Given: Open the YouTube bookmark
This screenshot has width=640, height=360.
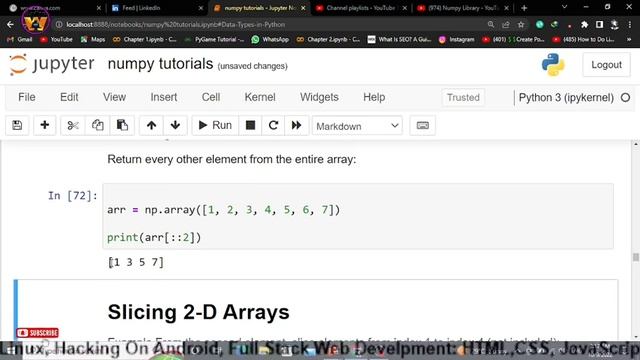Looking at the screenshot, I should tap(56, 40).
